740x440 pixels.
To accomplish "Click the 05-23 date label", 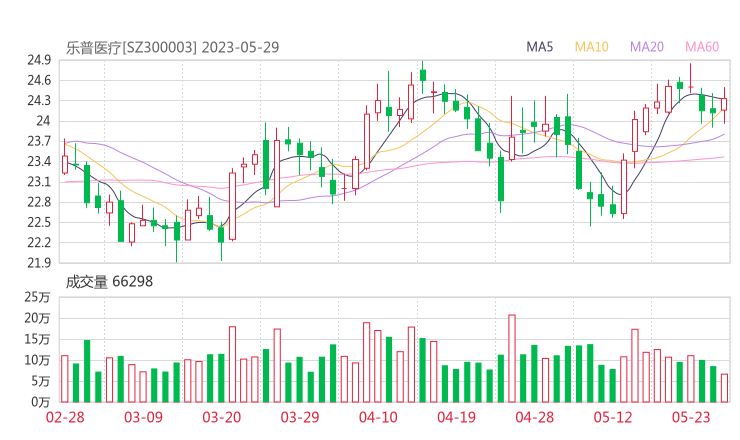I will click(691, 417).
